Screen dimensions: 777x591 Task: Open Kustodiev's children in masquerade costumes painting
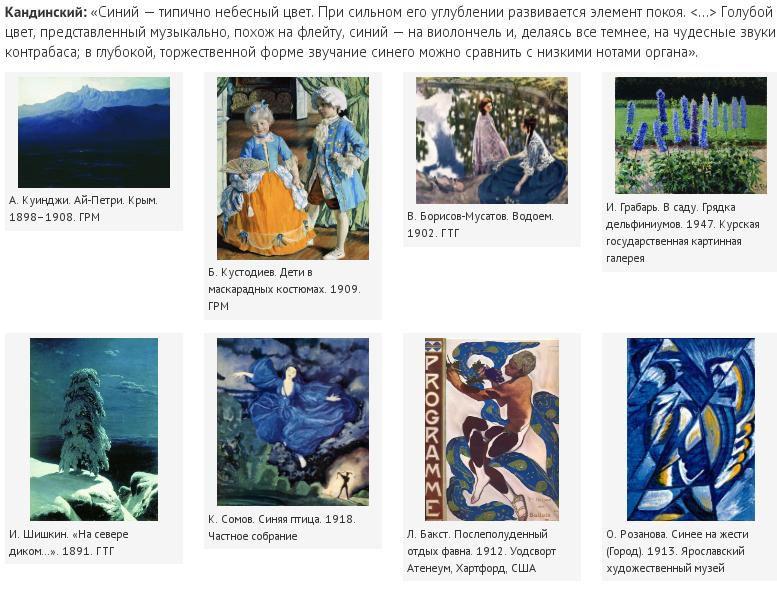pyautogui.click(x=293, y=168)
